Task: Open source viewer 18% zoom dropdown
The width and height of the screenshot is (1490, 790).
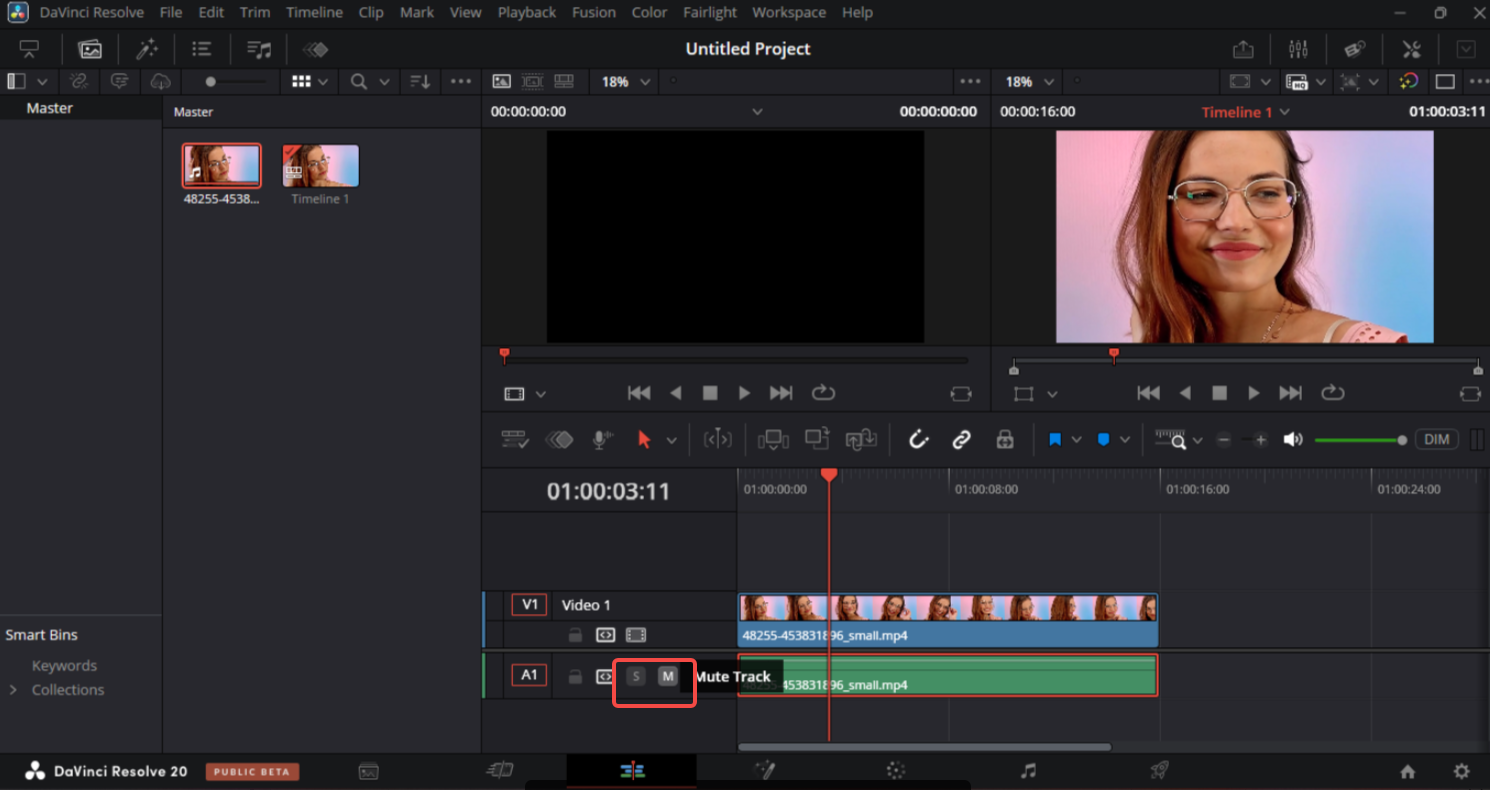Action: pyautogui.click(x=626, y=82)
